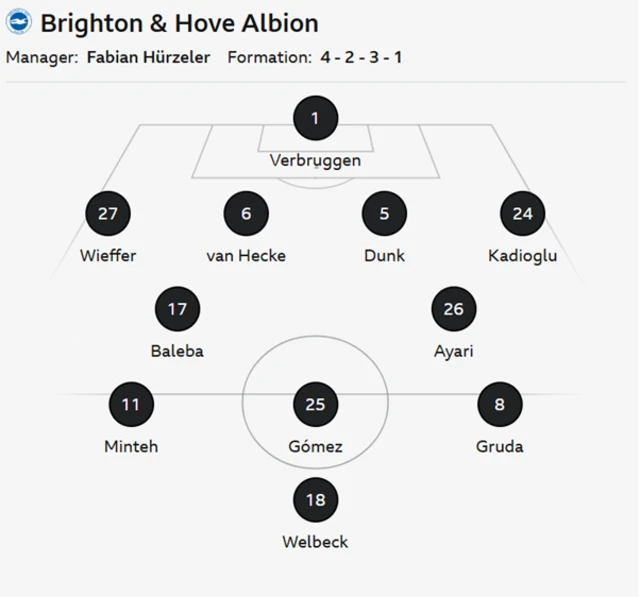This screenshot has width=640, height=597.
Task: Select Ayari's number 26 shirt circle
Action: coord(453,309)
